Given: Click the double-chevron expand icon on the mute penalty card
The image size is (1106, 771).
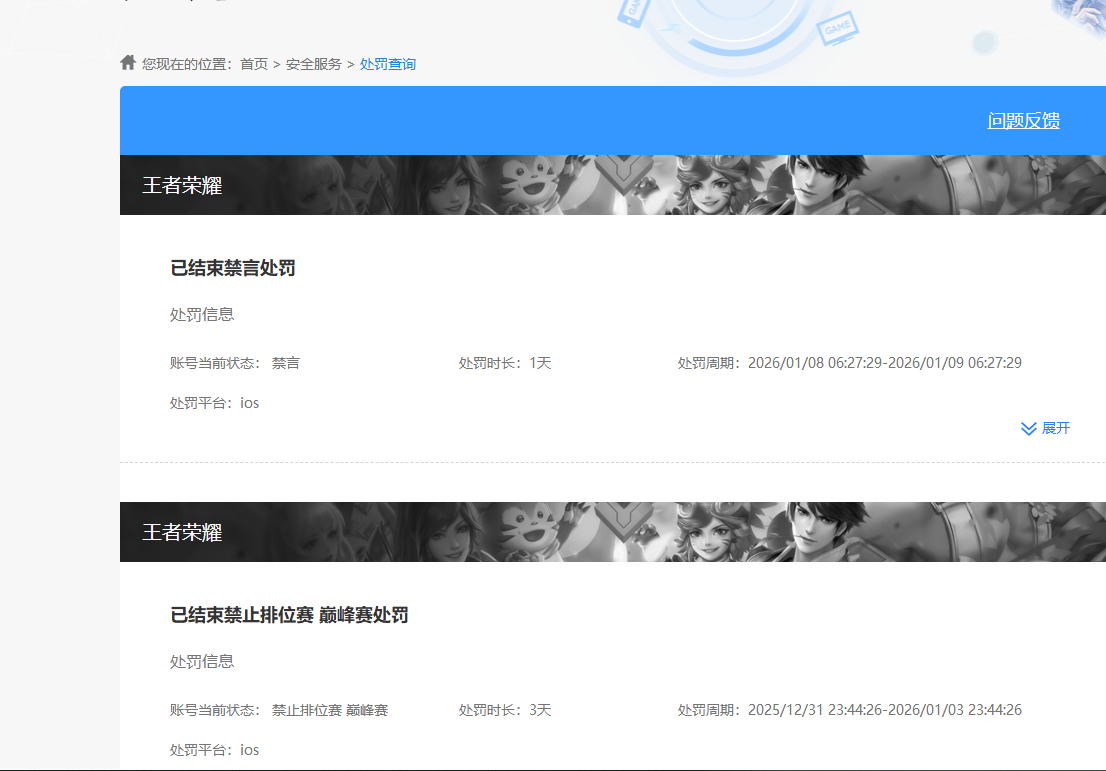Looking at the screenshot, I should (1029, 428).
